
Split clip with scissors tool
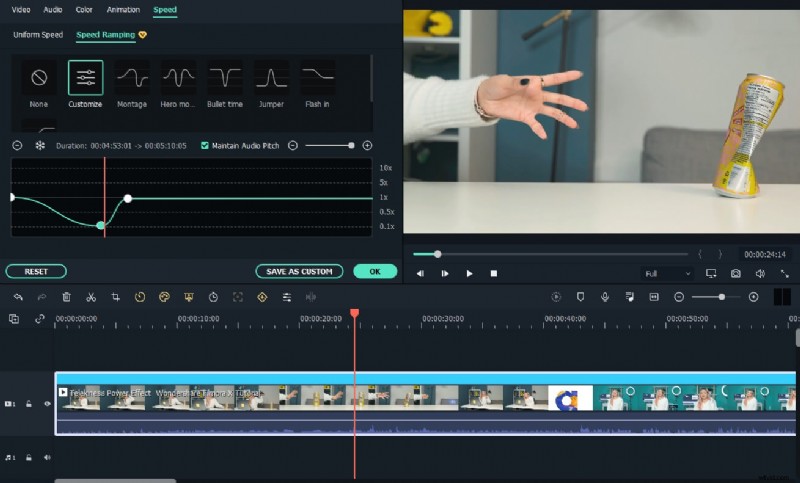tap(91, 297)
